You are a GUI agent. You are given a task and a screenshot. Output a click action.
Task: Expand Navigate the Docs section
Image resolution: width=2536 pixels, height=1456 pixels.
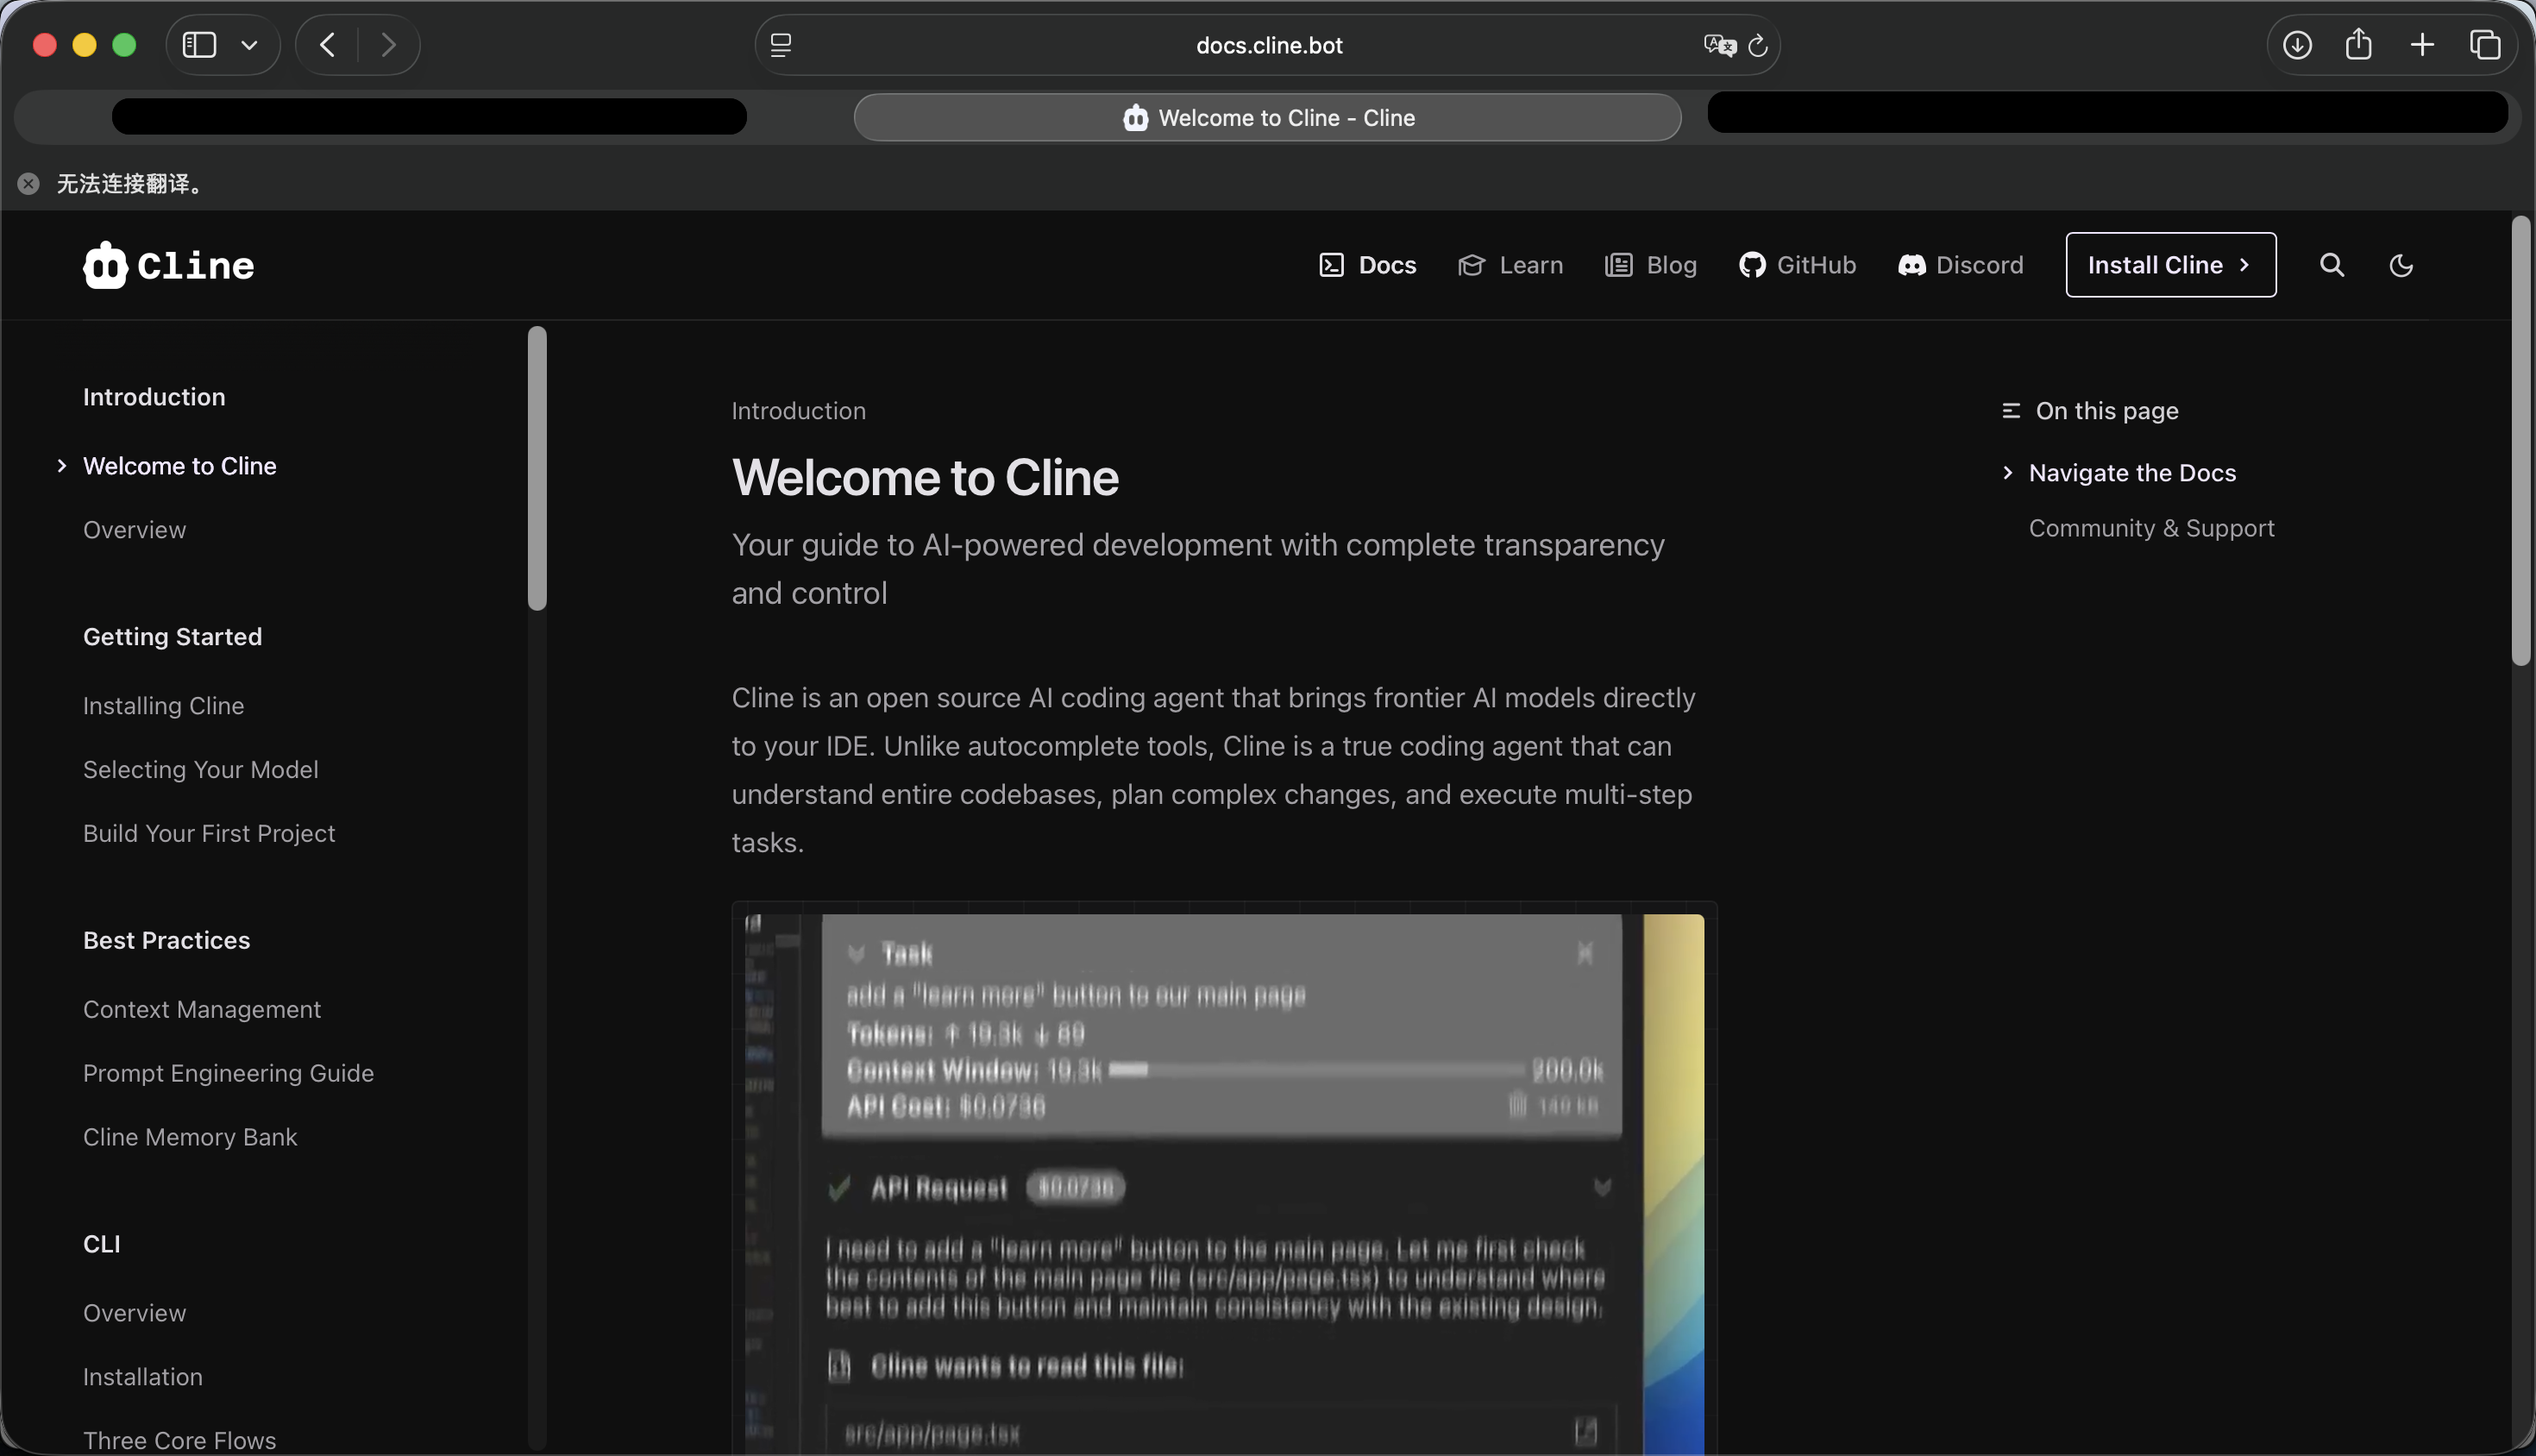pyautogui.click(x=2131, y=473)
